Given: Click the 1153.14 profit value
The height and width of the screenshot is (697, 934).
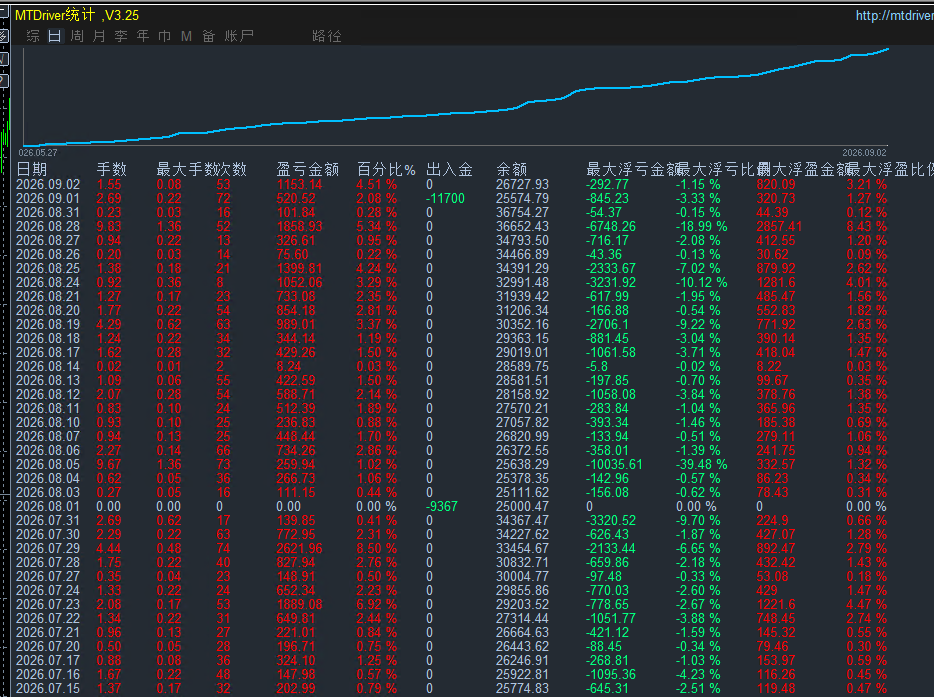Looking at the screenshot, I should coord(300,185).
